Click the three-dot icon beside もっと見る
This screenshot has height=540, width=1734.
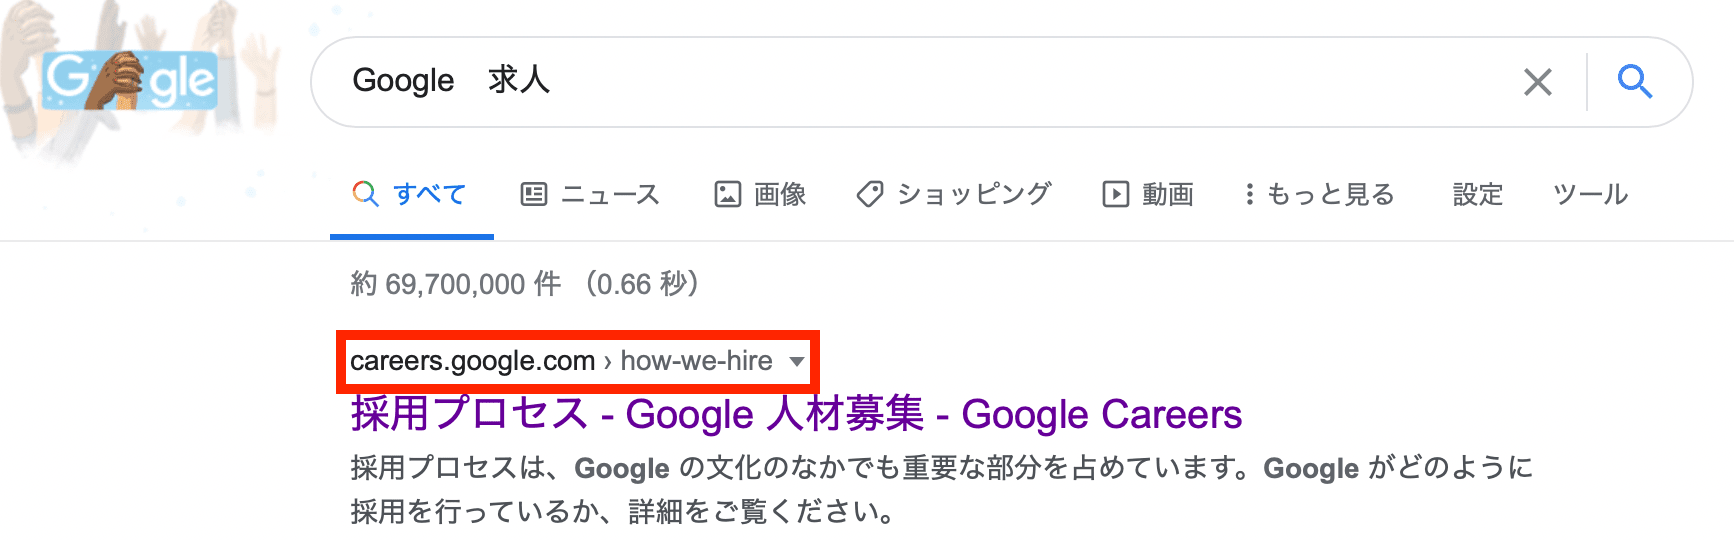(x=1249, y=194)
